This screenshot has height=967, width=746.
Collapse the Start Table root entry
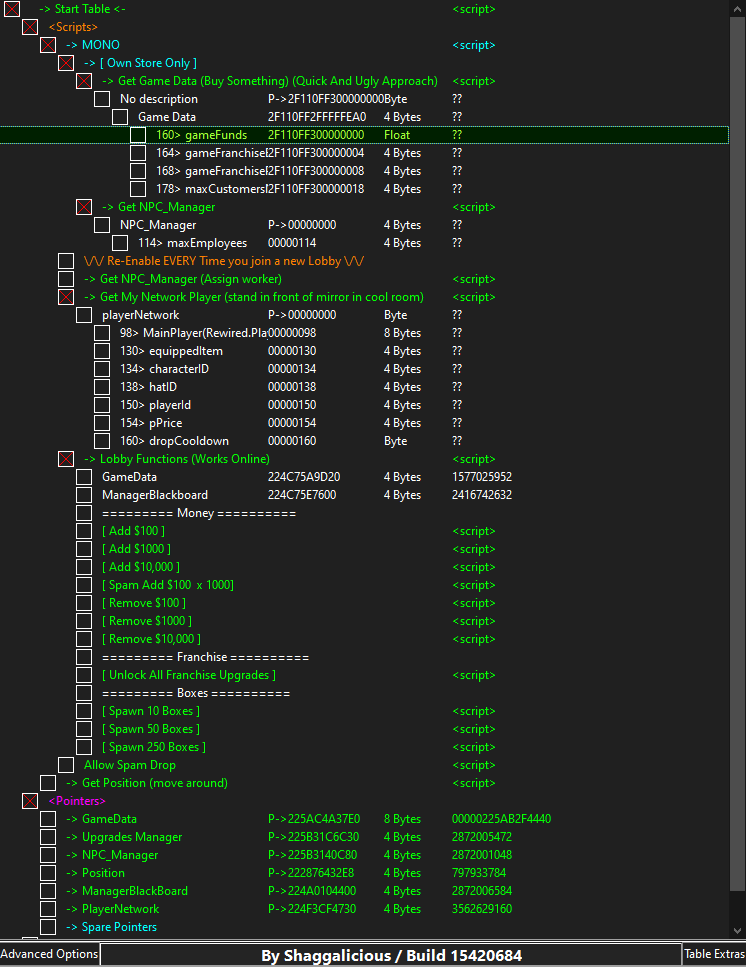point(12,9)
